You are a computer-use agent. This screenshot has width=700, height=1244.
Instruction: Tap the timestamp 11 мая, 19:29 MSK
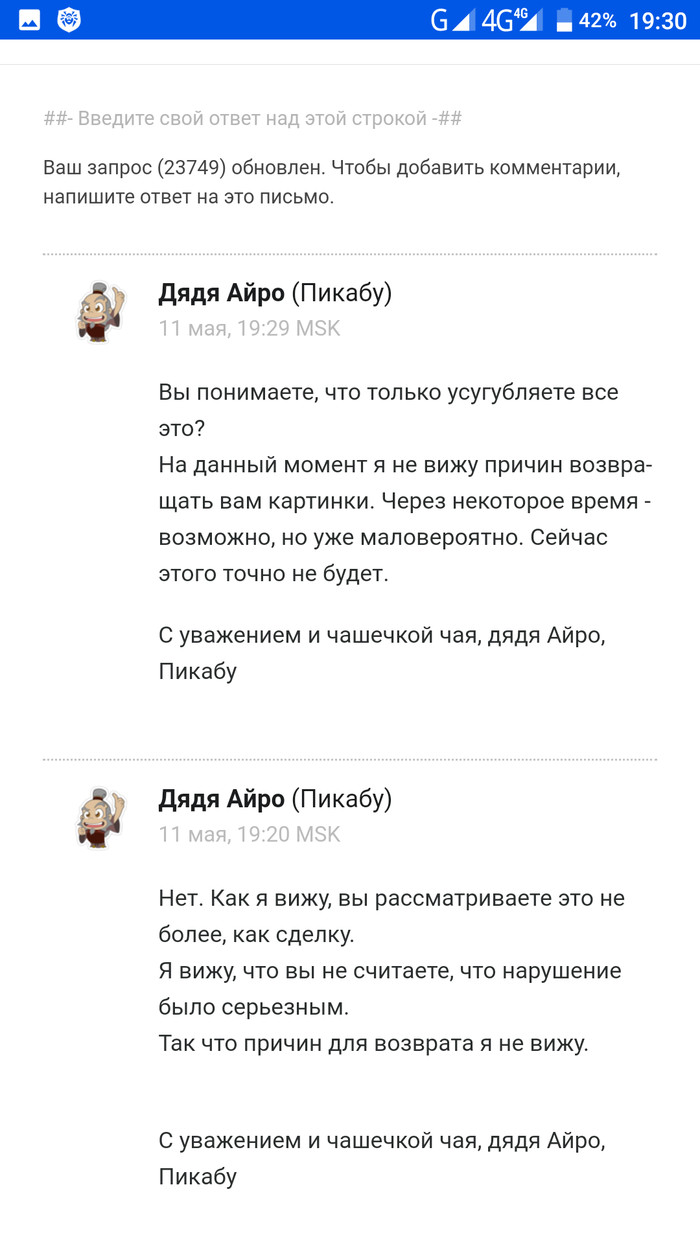(249, 328)
